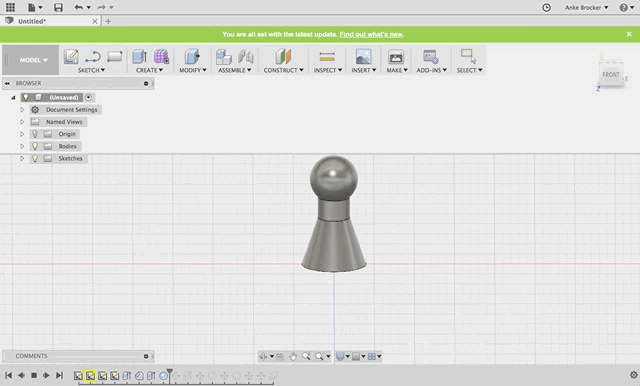Click the Select tool icon
Viewport: 640px width, 386px height.
[468, 56]
